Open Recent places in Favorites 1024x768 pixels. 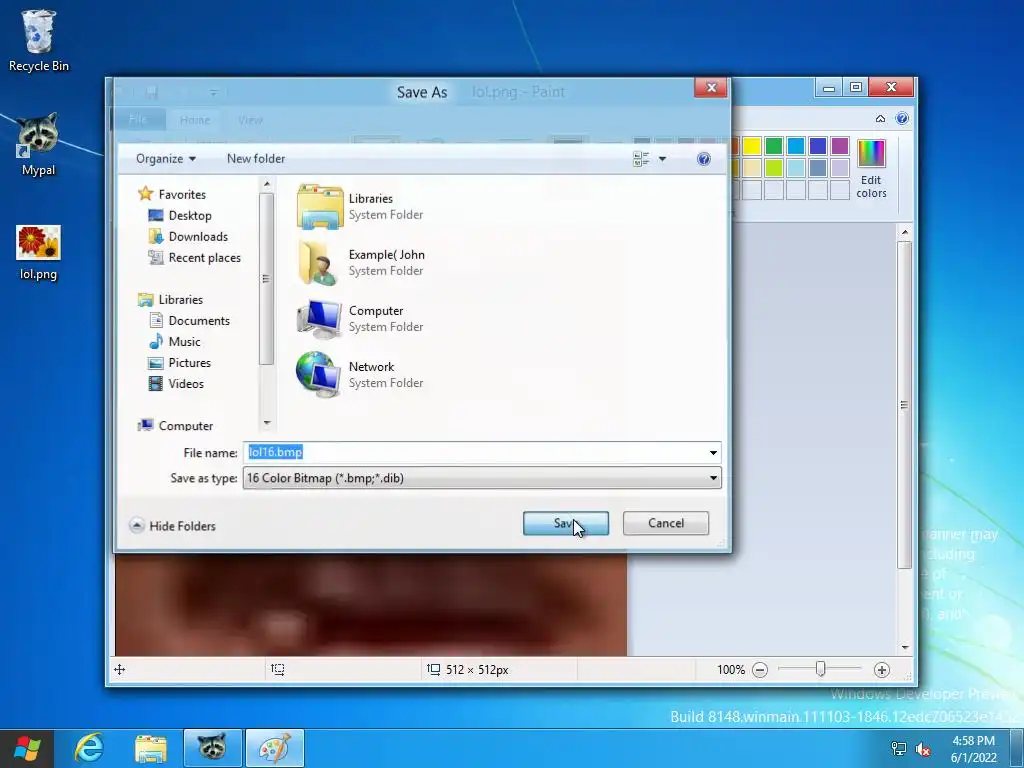click(x=195, y=257)
